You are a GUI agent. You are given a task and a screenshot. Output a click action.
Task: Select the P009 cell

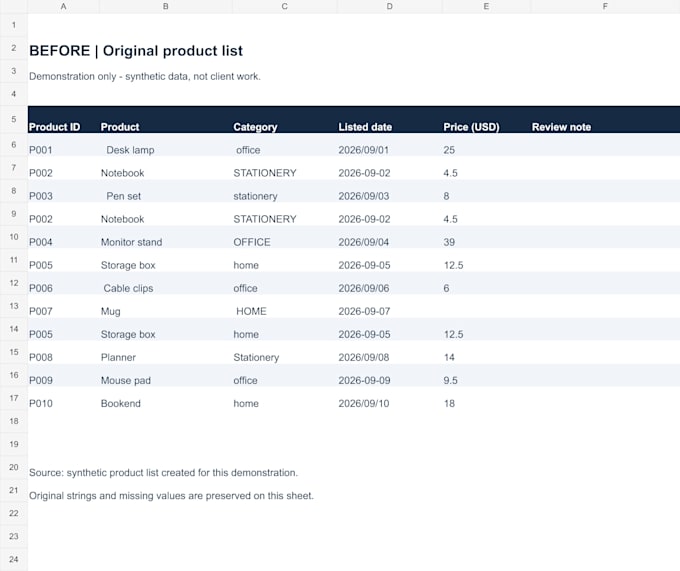(x=63, y=375)
